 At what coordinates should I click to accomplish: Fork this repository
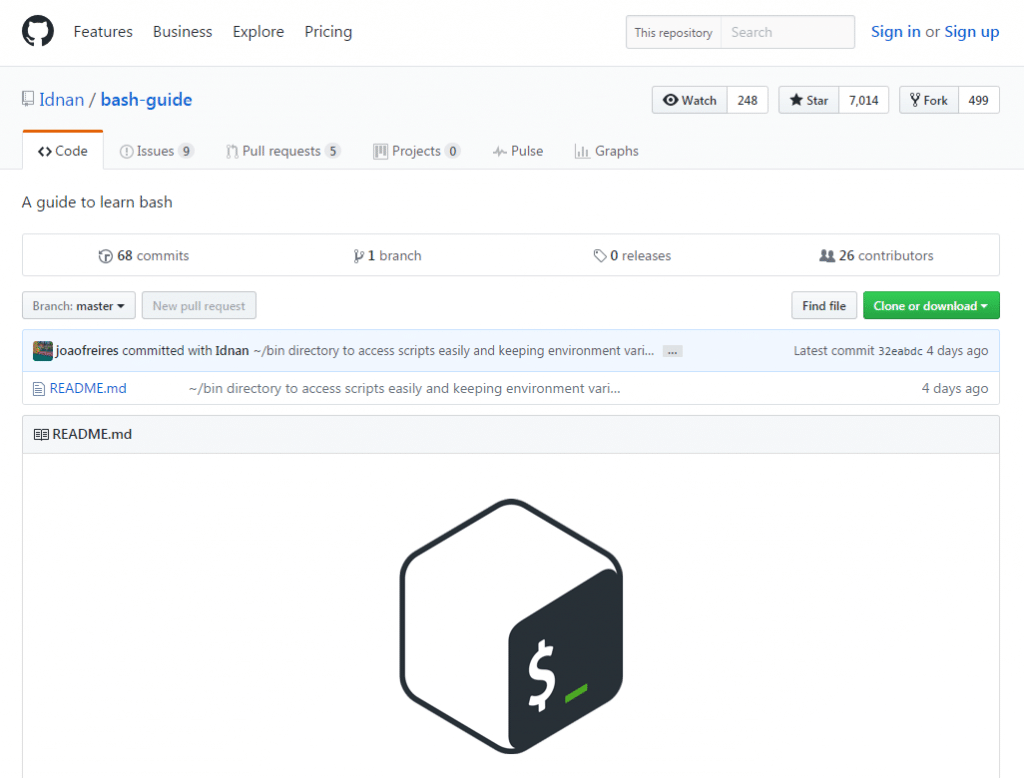click(x=929, y=100)
